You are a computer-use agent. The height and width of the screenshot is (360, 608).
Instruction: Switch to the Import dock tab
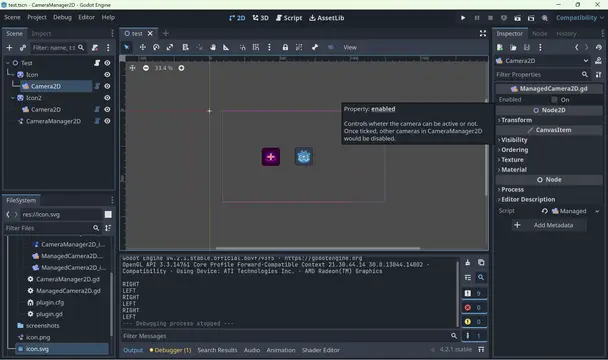41,34
